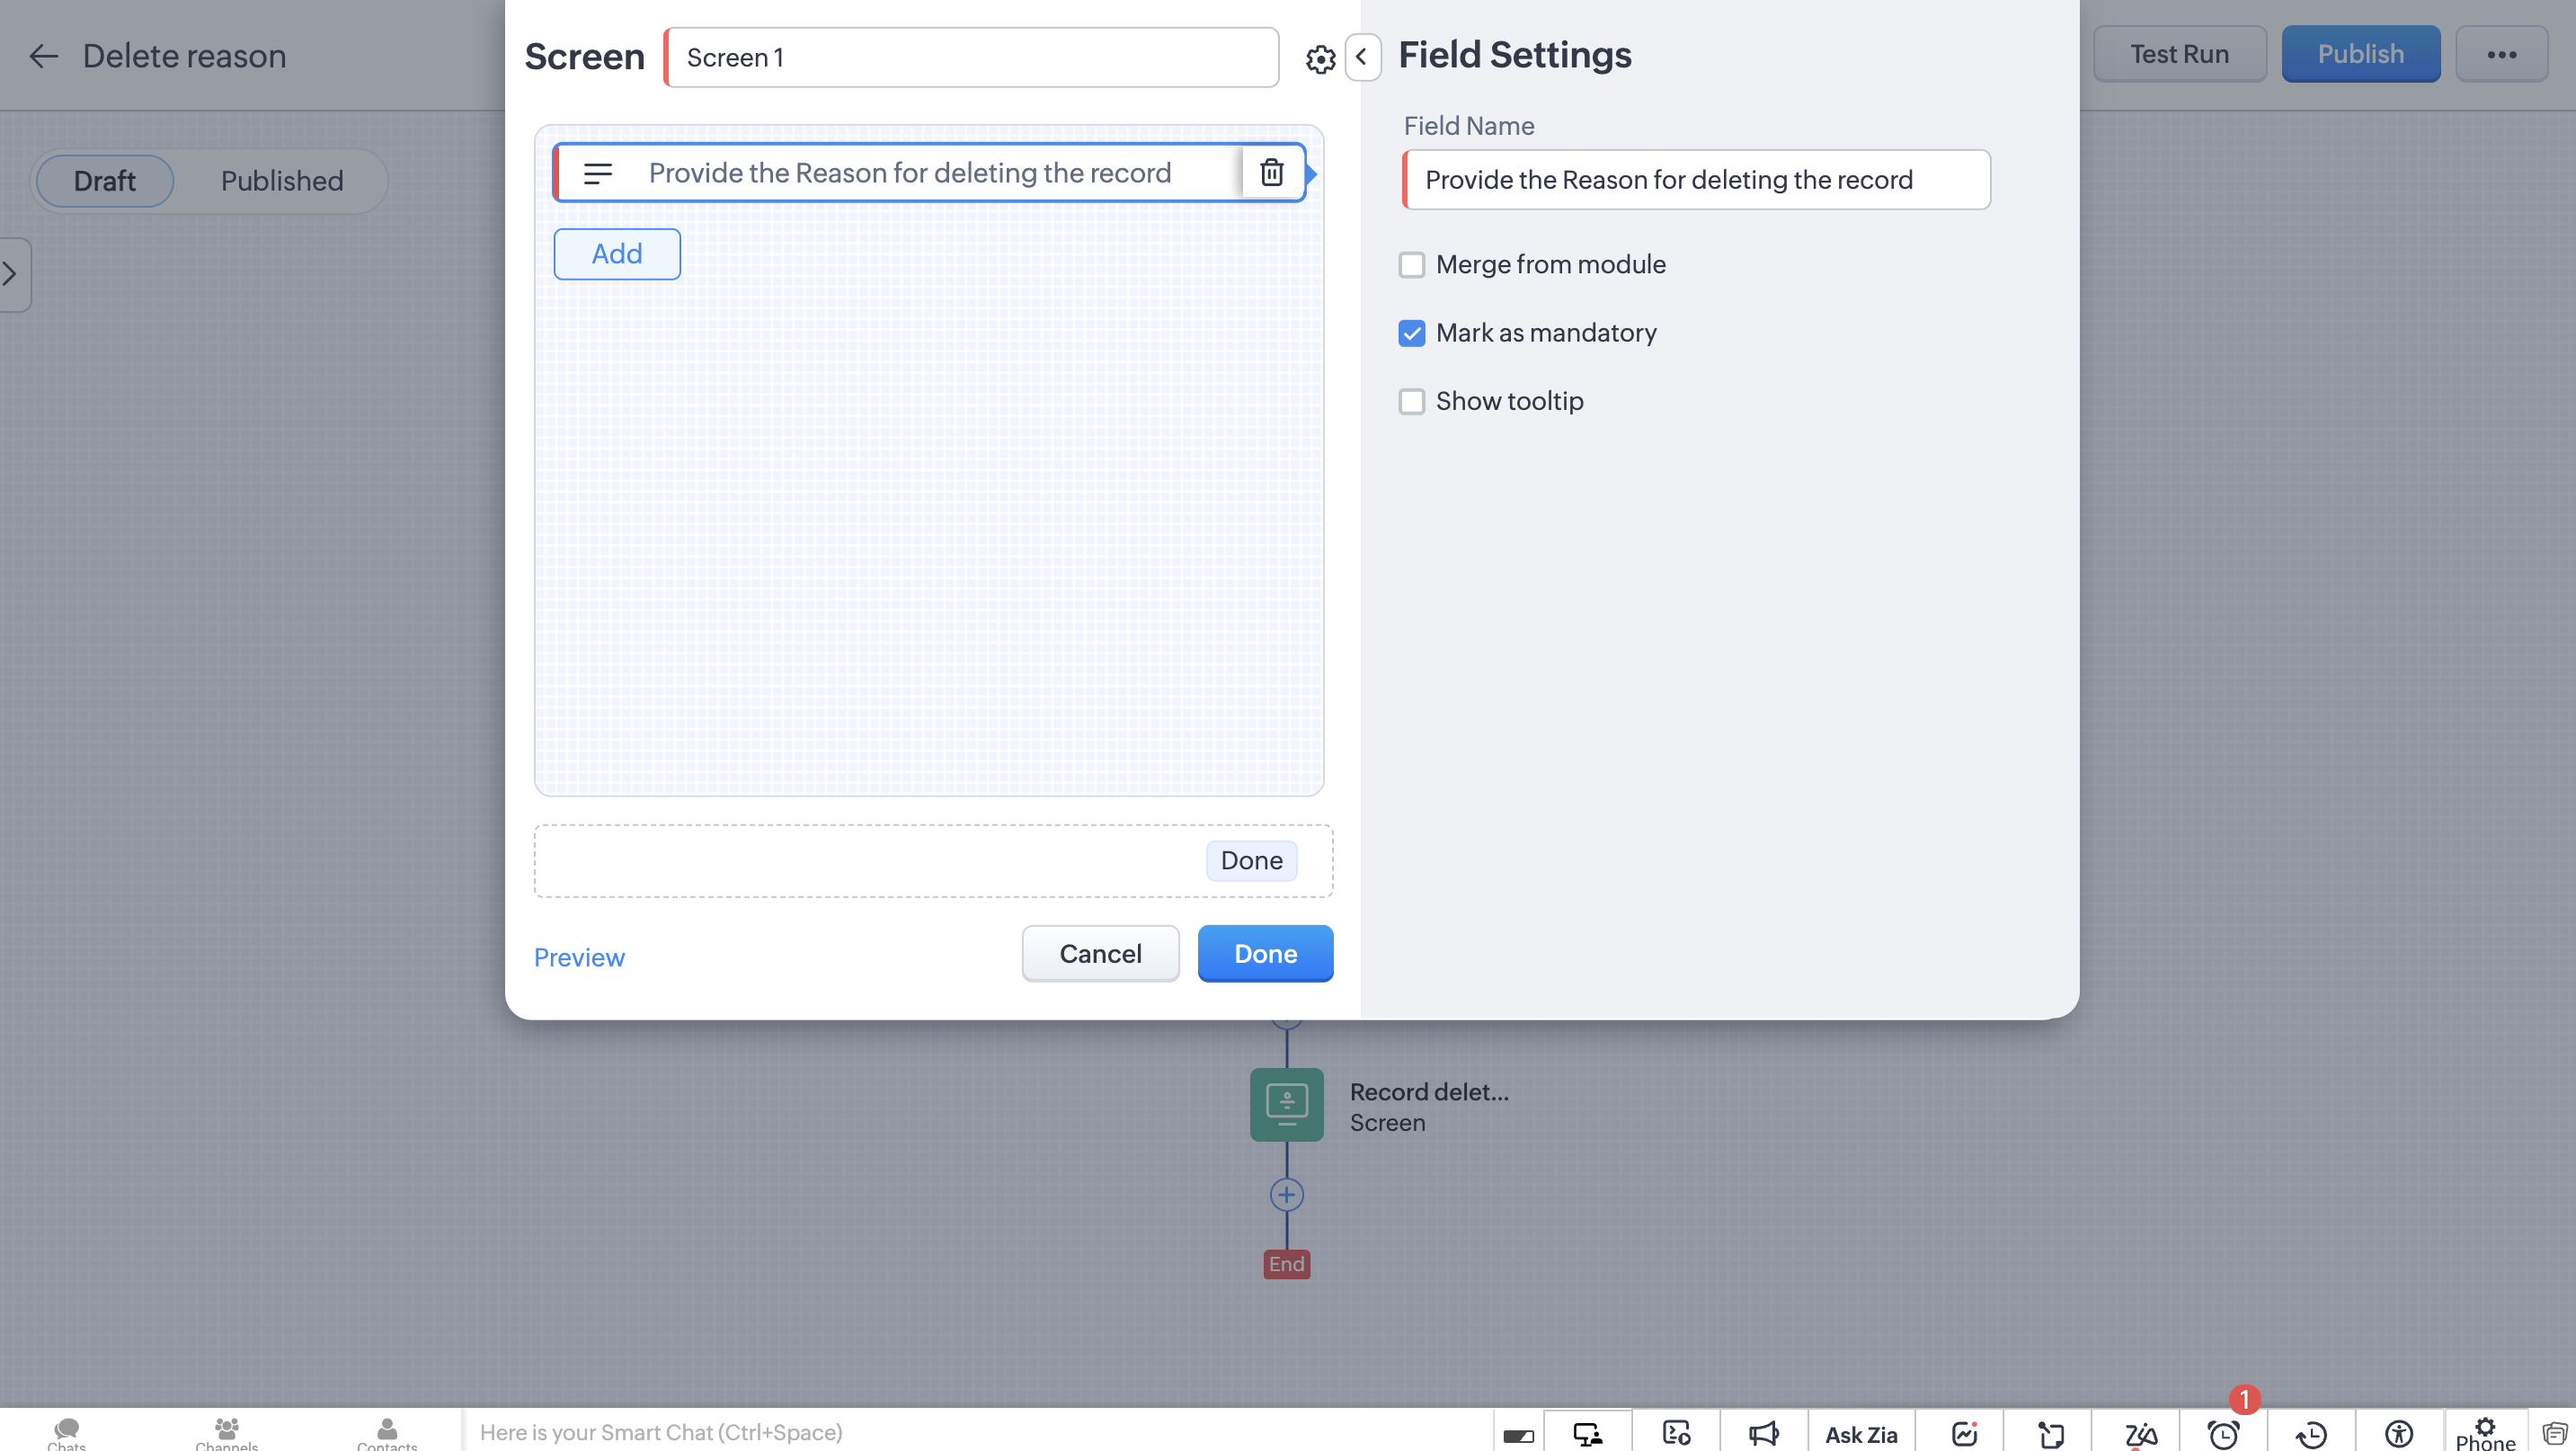The image size is (2576, 1451).
Task: Open Ask Zia assistant
Action: tap(1860, 1434)
